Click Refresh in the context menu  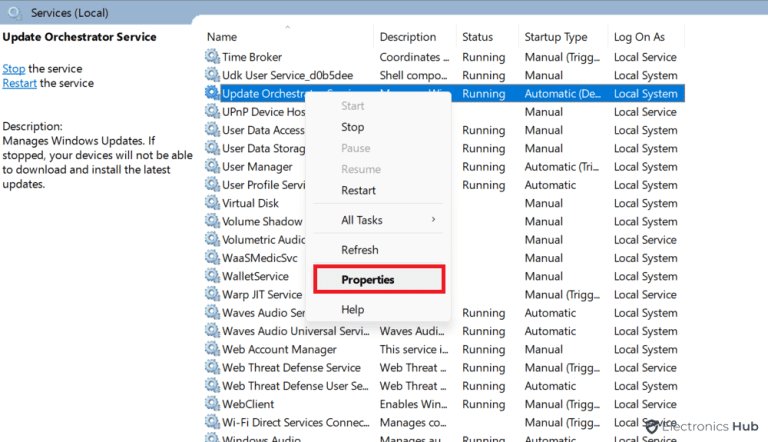coord(360,250)
